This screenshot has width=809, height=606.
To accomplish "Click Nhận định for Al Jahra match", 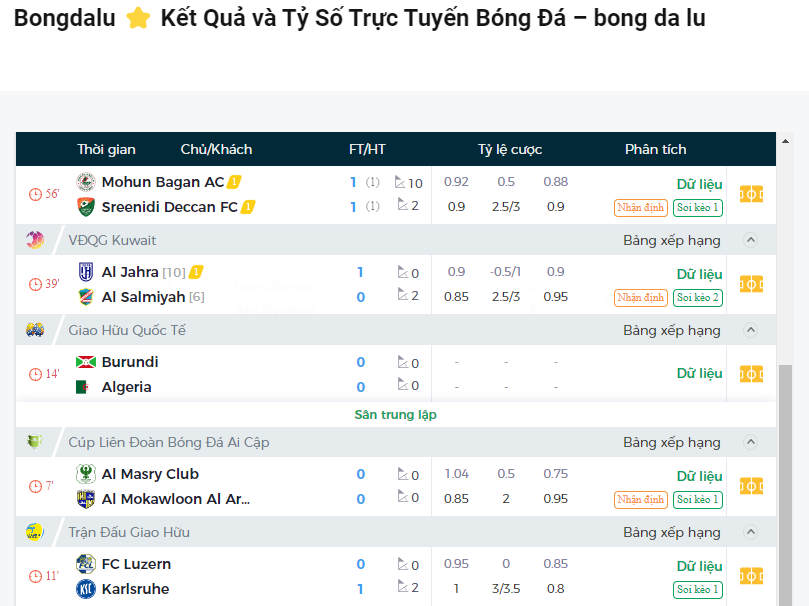I will click(x=641, y=298).
